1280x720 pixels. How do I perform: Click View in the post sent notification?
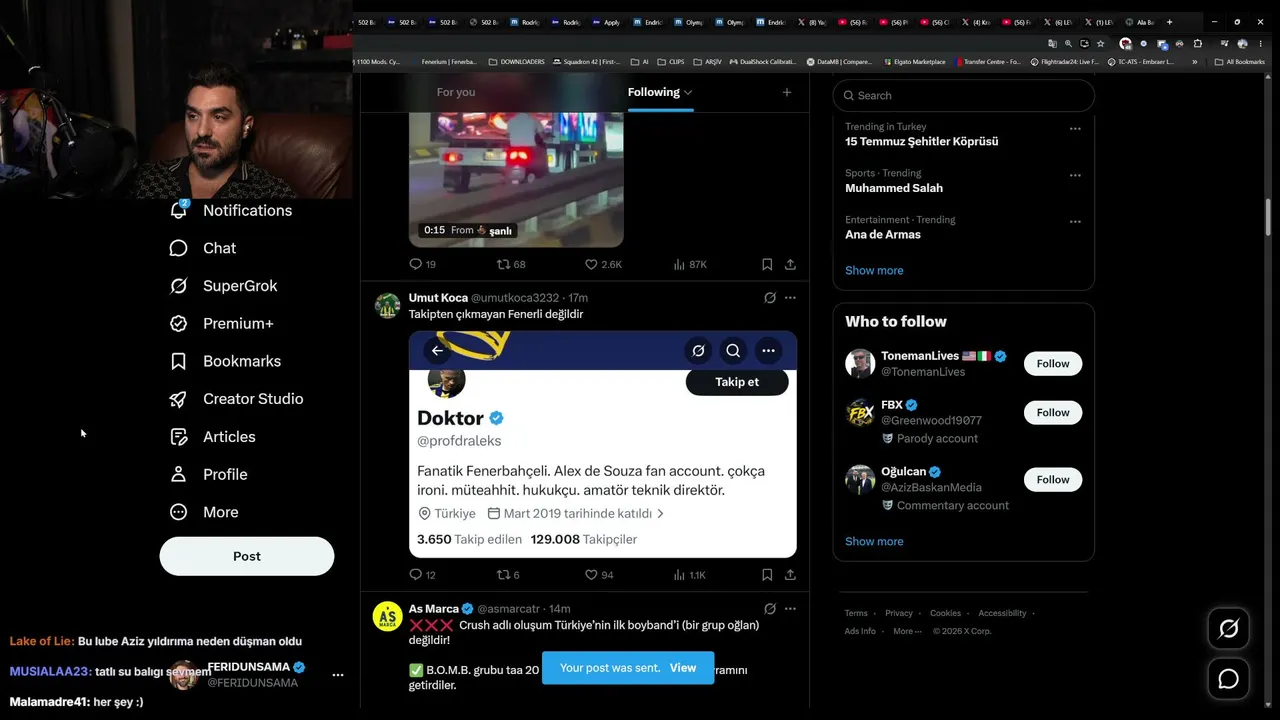[x=683, y=668]
